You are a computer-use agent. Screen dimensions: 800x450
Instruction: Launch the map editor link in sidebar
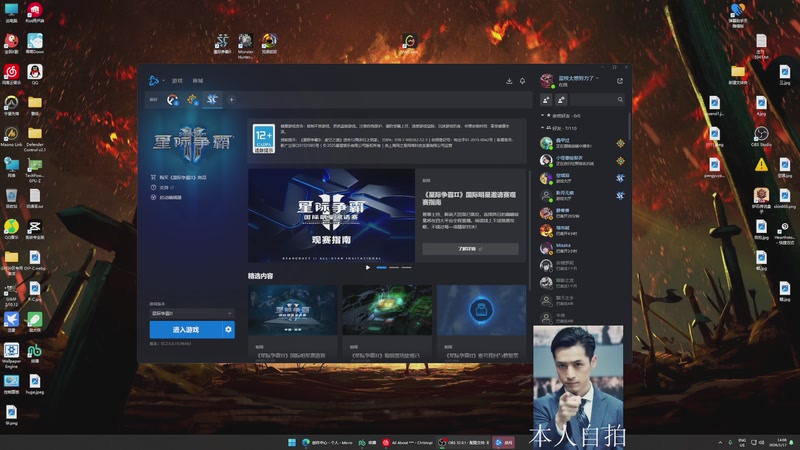click(166, 197)
